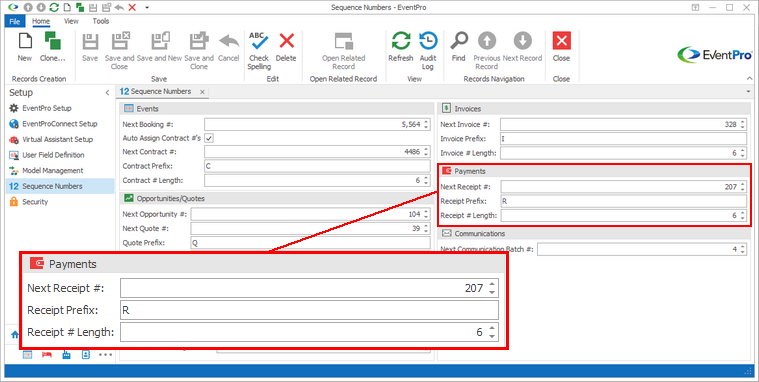
Task: Click quick access toolbar new document icon
Action: coord(67,7)
